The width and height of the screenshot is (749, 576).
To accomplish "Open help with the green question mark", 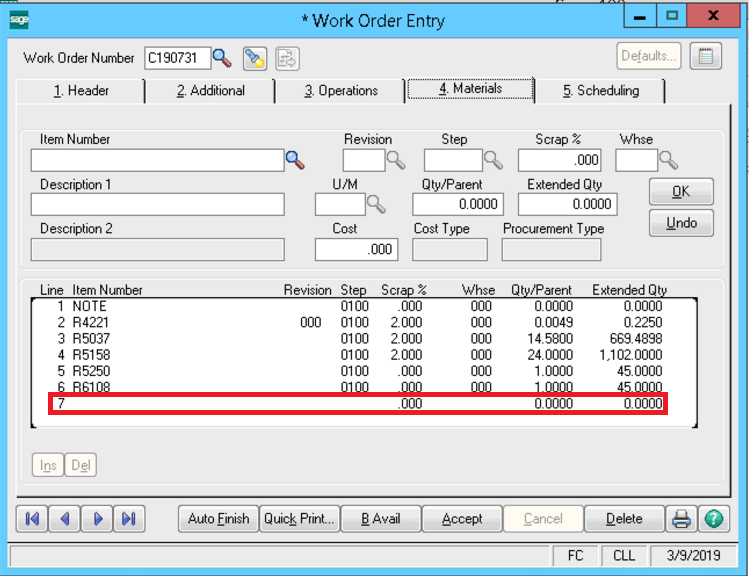I will click(x=714, y=519).
